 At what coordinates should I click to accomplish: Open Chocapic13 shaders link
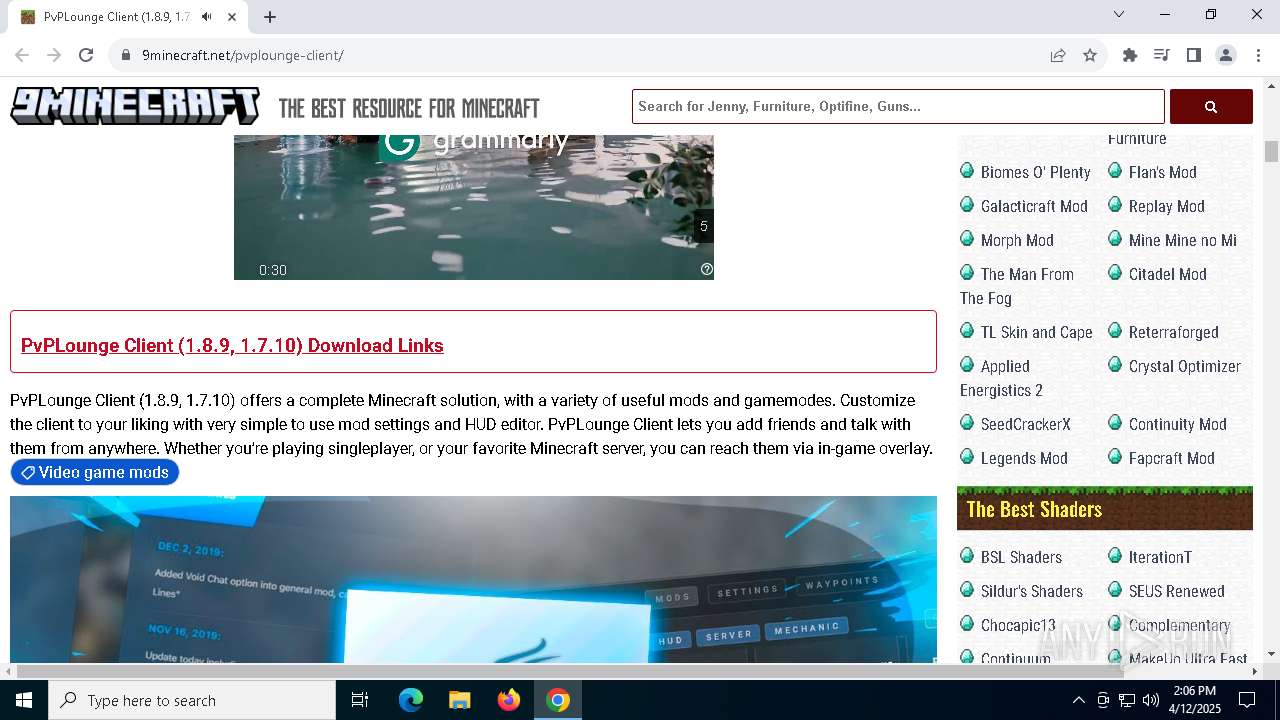[x=1018, y=625]
